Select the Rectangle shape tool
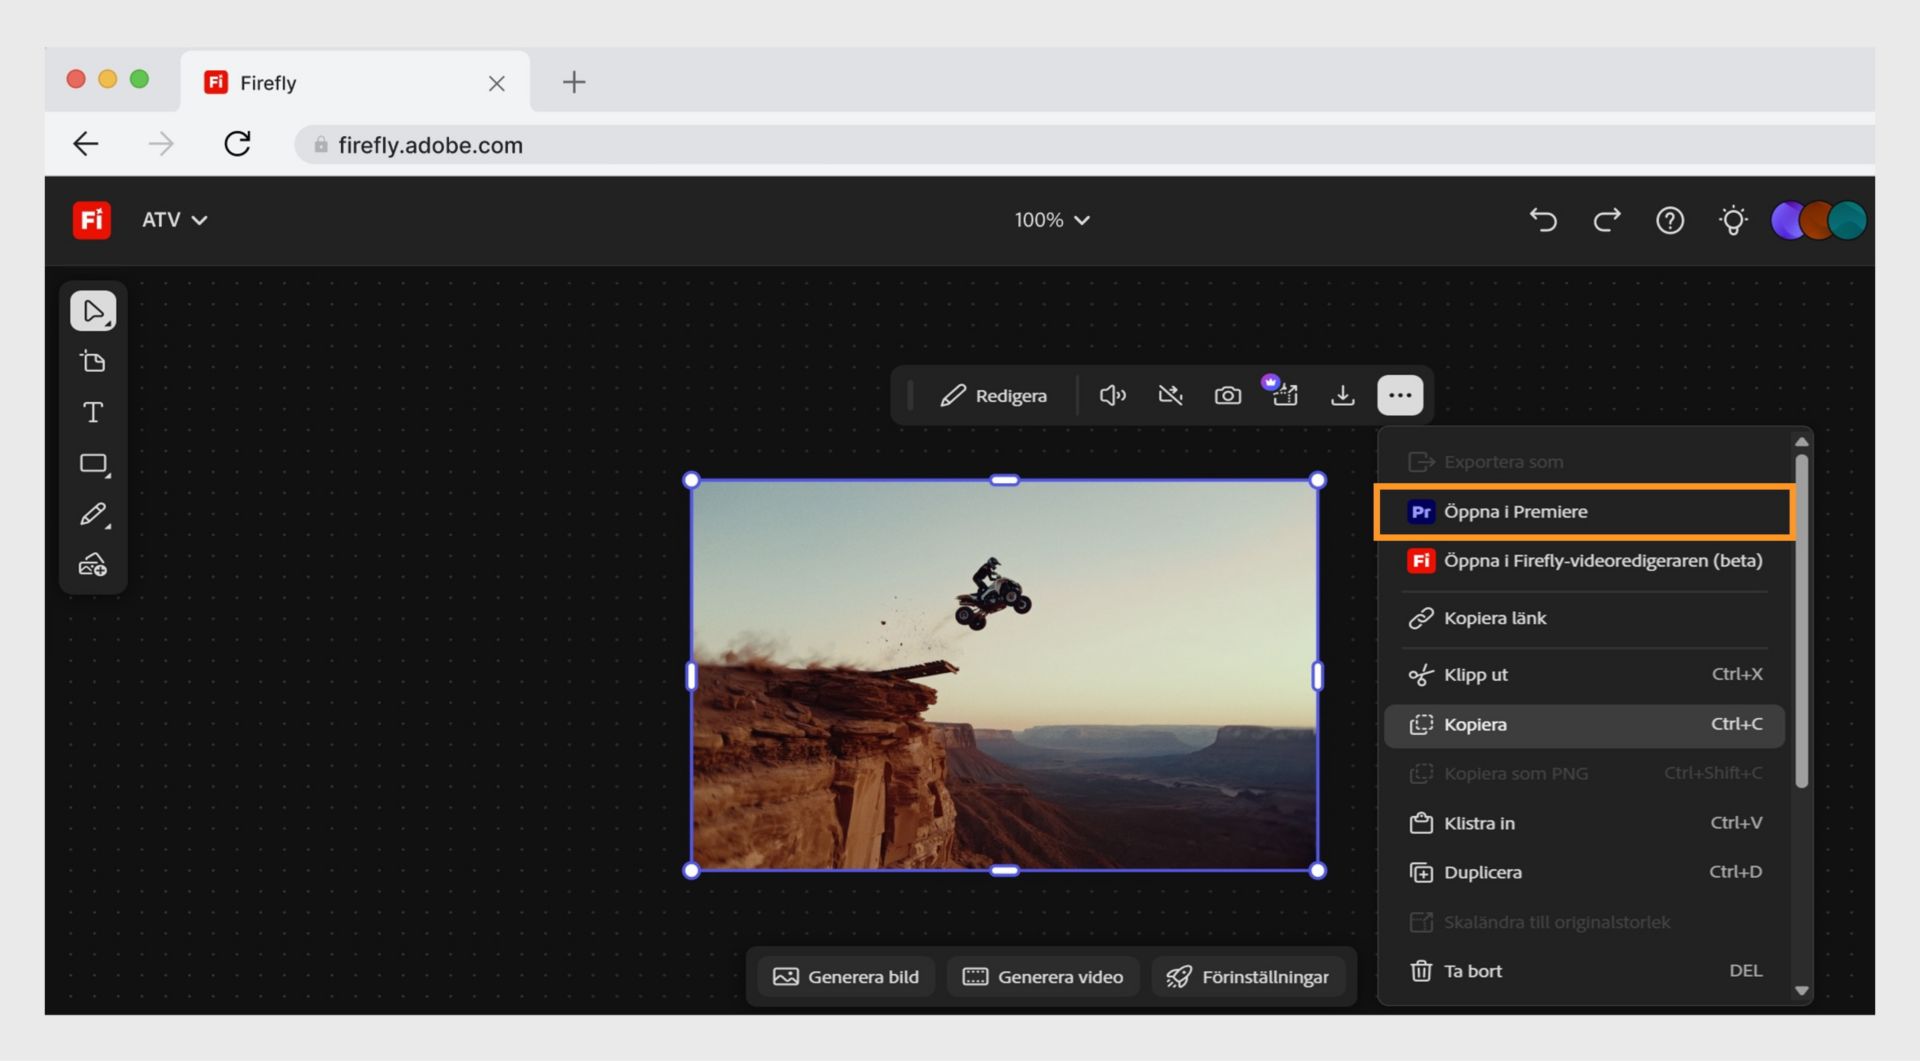This screenshot has width=1920, height=1061. coord(93,463)
